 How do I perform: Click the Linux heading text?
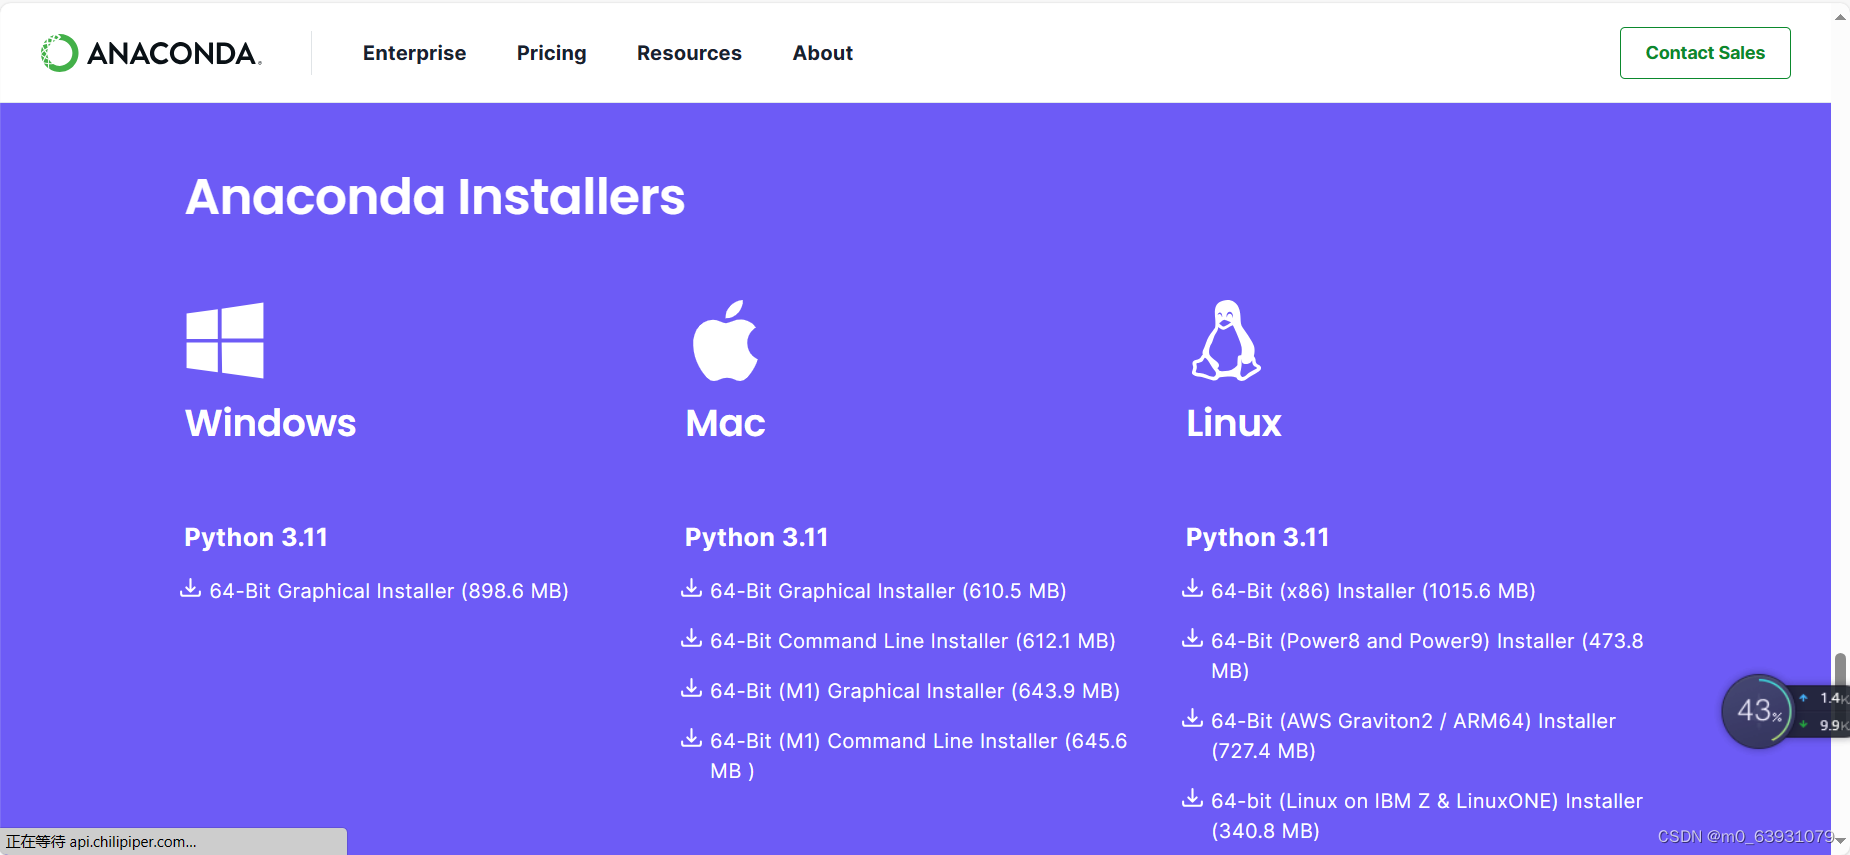(1233, 423)
